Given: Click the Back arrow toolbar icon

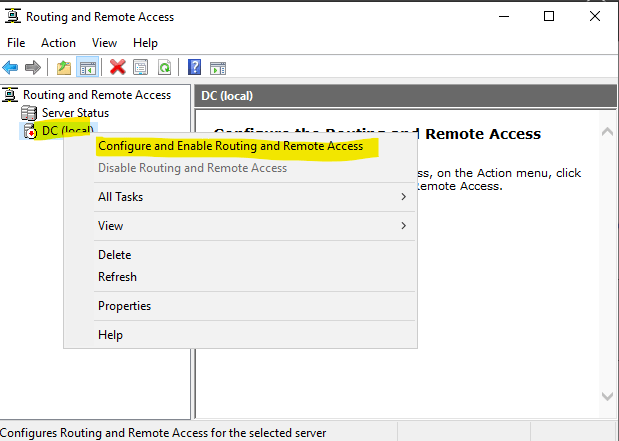Looking at the screenshot, I should point(11,67).
